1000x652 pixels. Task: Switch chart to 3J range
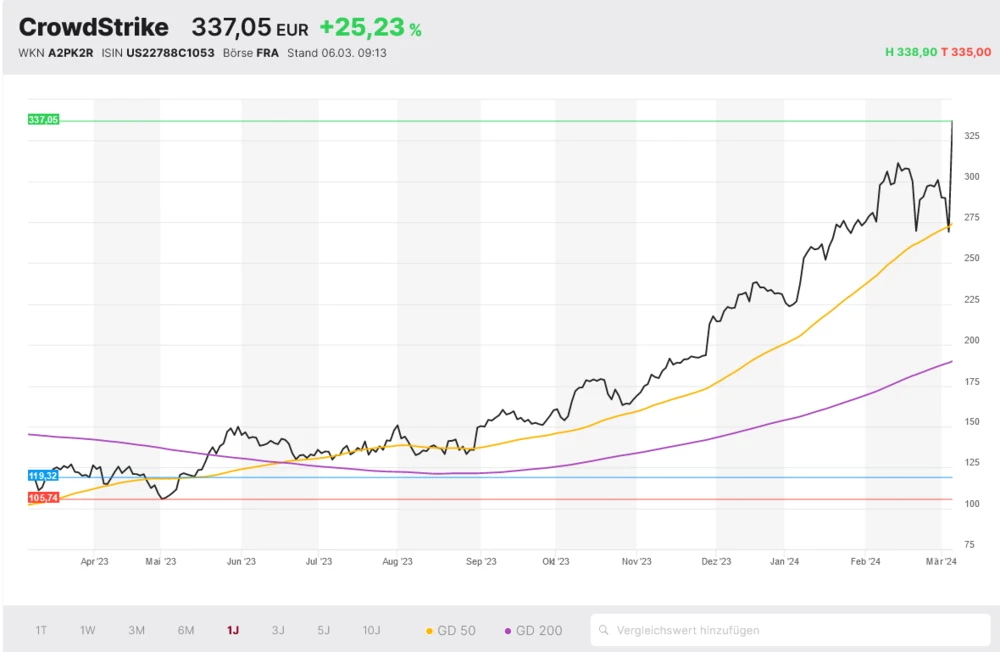click(278, 630)
